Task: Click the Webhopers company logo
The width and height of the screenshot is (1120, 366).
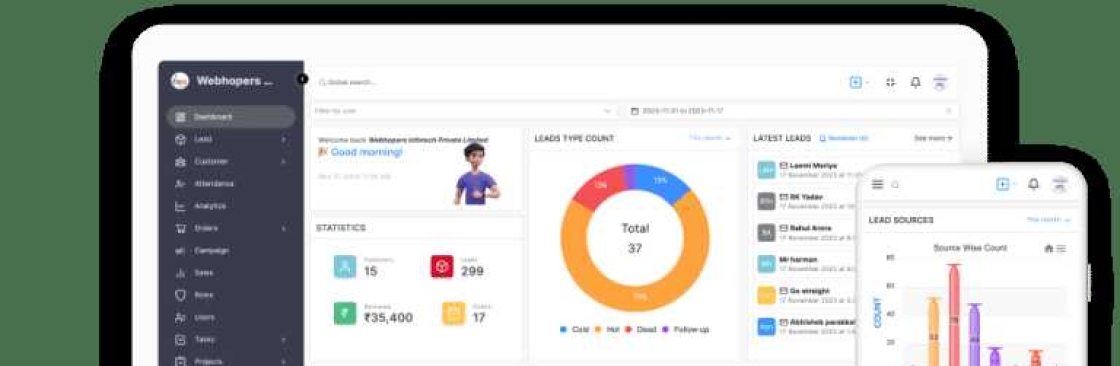Action: [x=179, y=81]
